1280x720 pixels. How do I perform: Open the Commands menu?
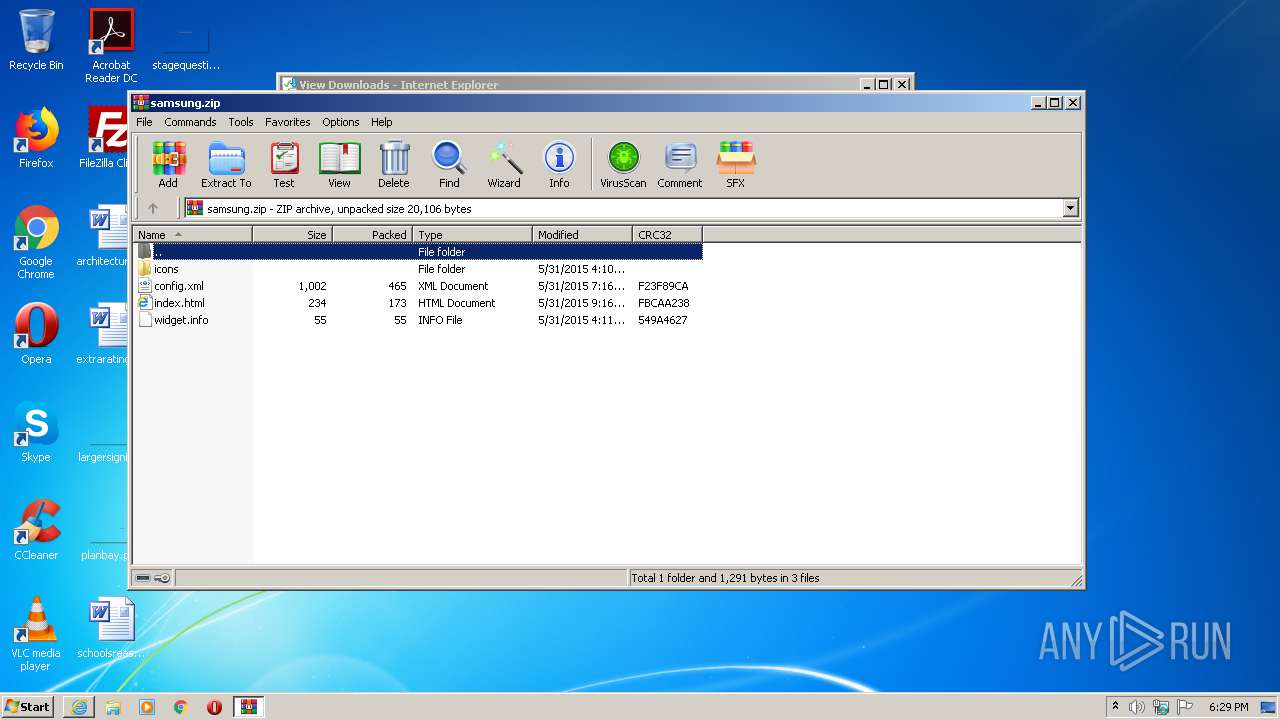point(190,122)
